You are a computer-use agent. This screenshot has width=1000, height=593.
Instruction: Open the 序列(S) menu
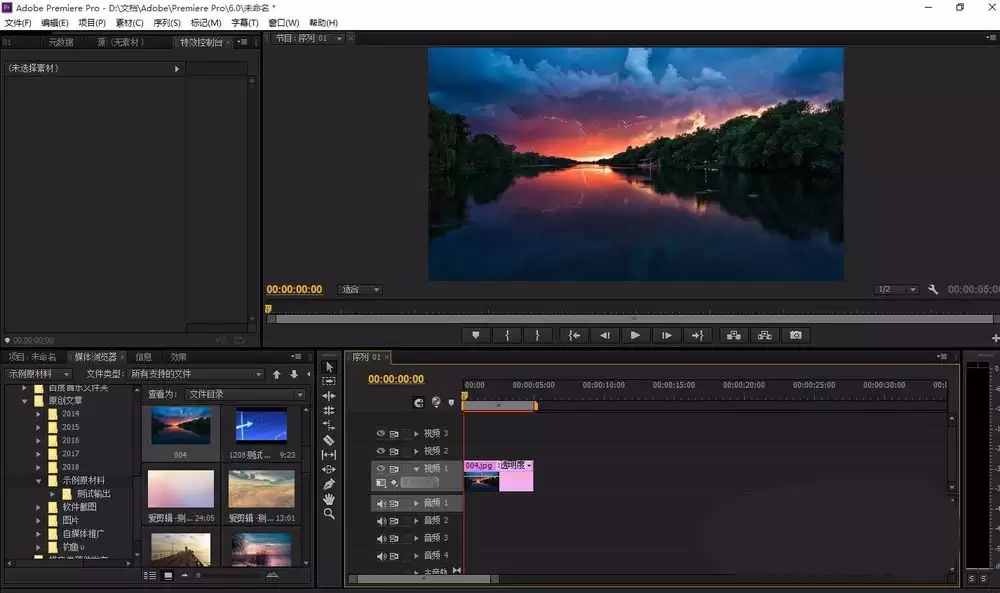(x=167, y=23)
